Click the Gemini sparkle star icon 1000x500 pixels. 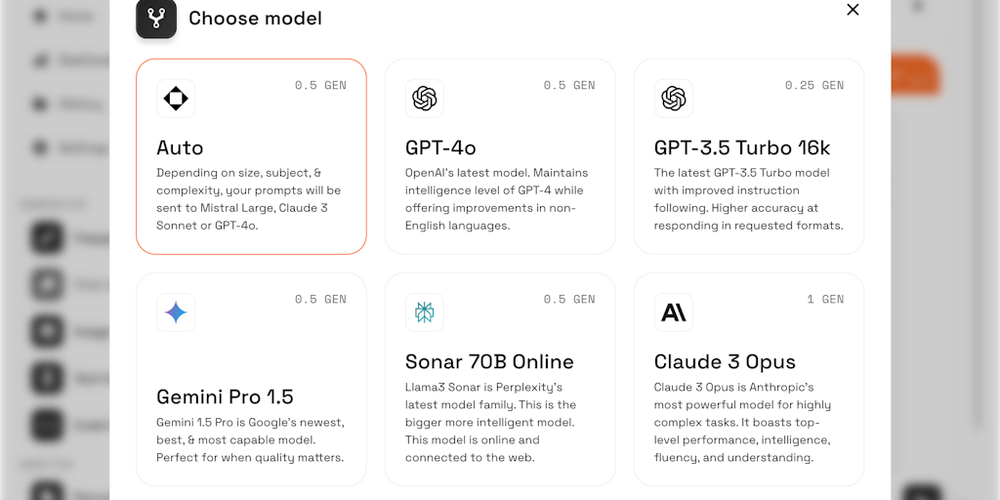tap(175, 312)
